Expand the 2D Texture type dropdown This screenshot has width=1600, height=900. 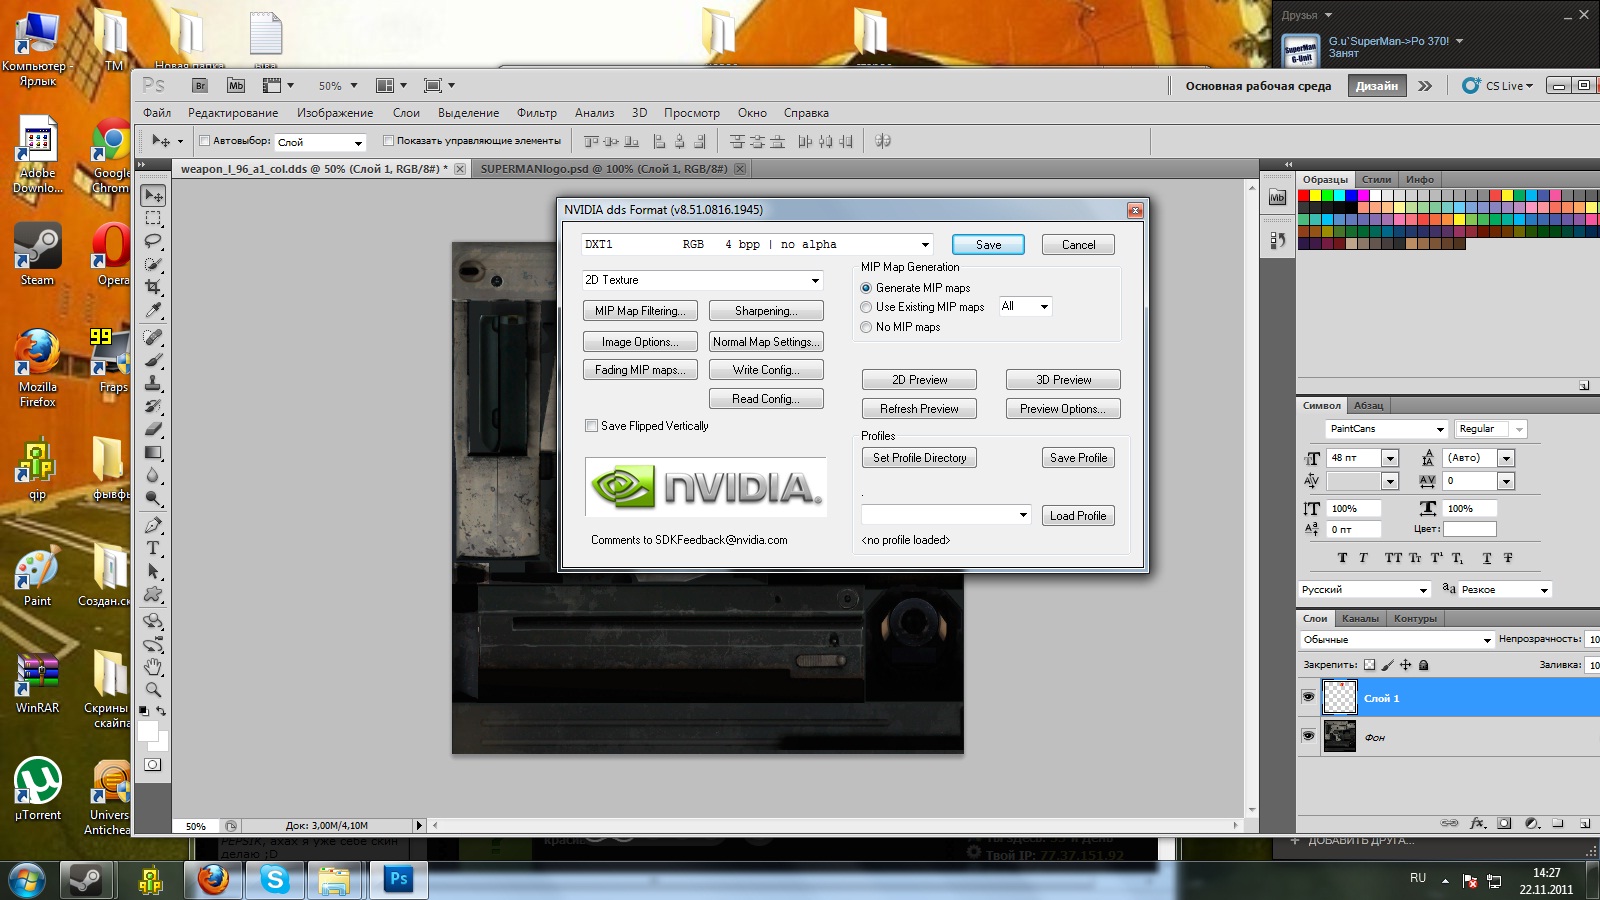pyautogui.click(x=815, y=280)
